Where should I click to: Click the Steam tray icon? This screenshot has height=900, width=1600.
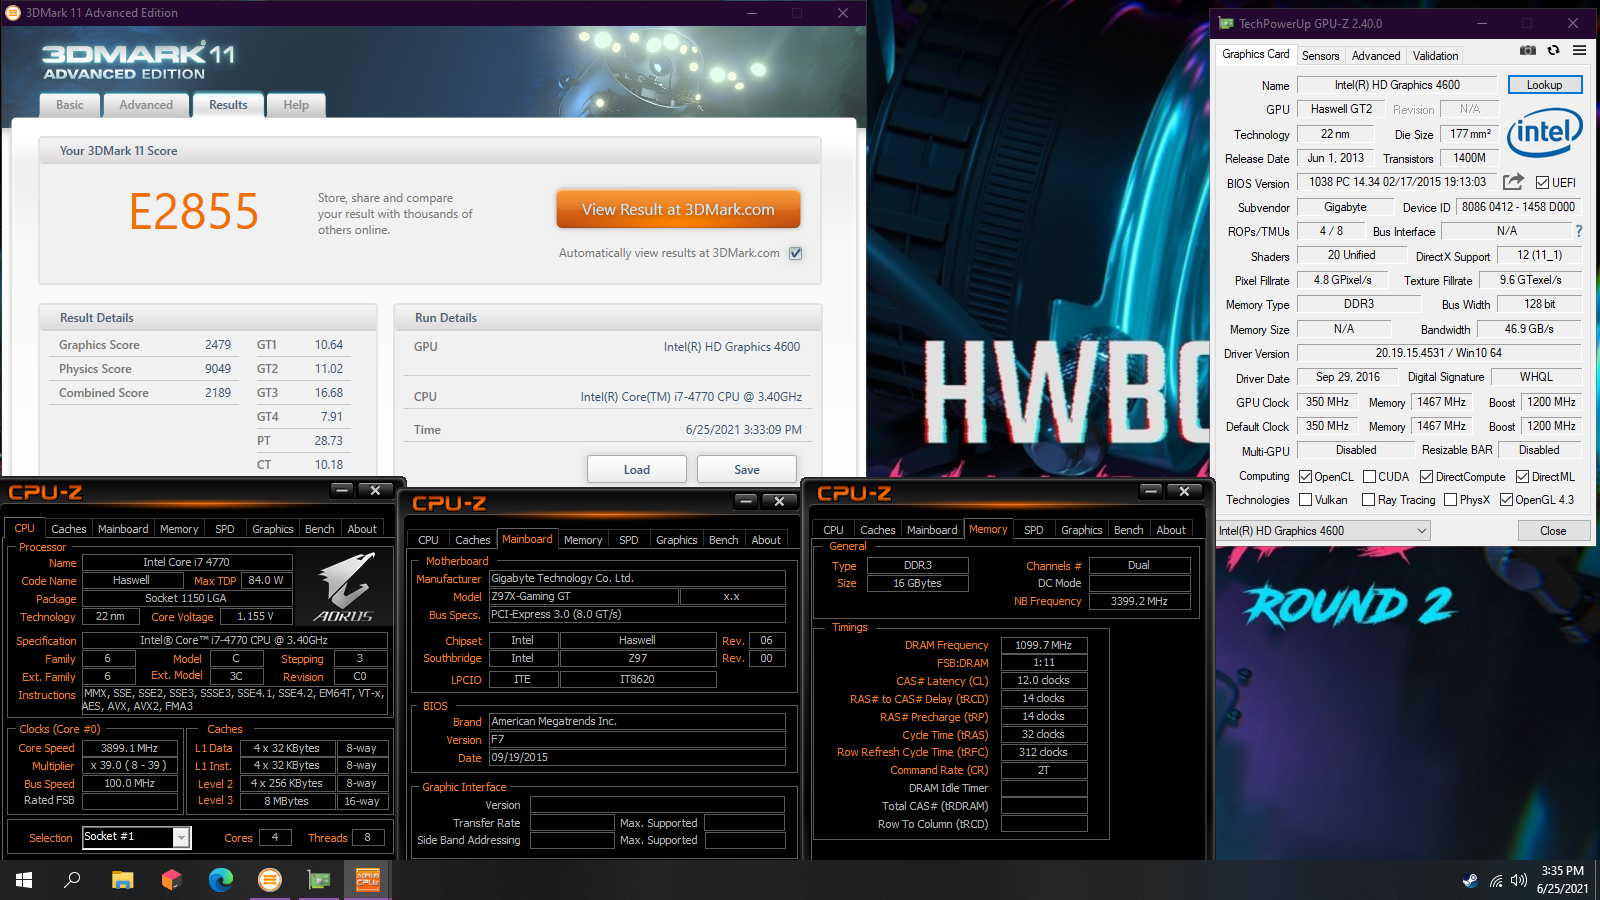coord(1470,880)
